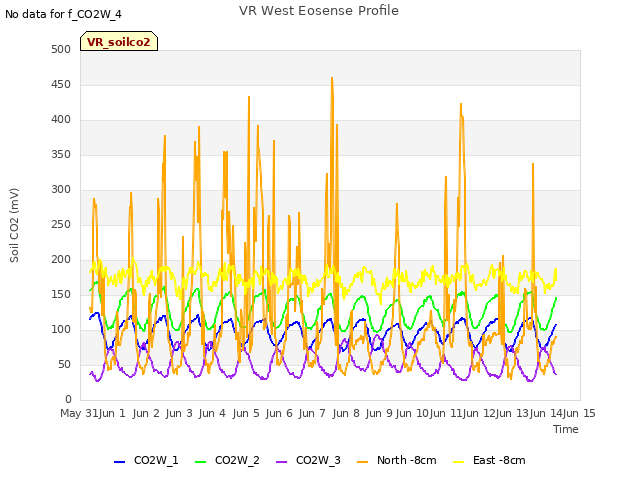Click the Jun 15 x-axis label
This screenshot has width=640, height=480.
pos(579,413)
